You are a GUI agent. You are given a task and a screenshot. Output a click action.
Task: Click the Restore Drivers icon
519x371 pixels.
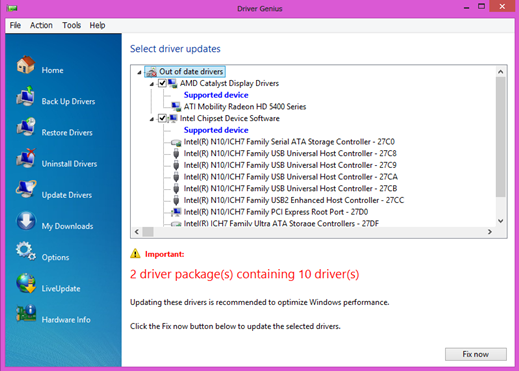[x=26, y=127]
